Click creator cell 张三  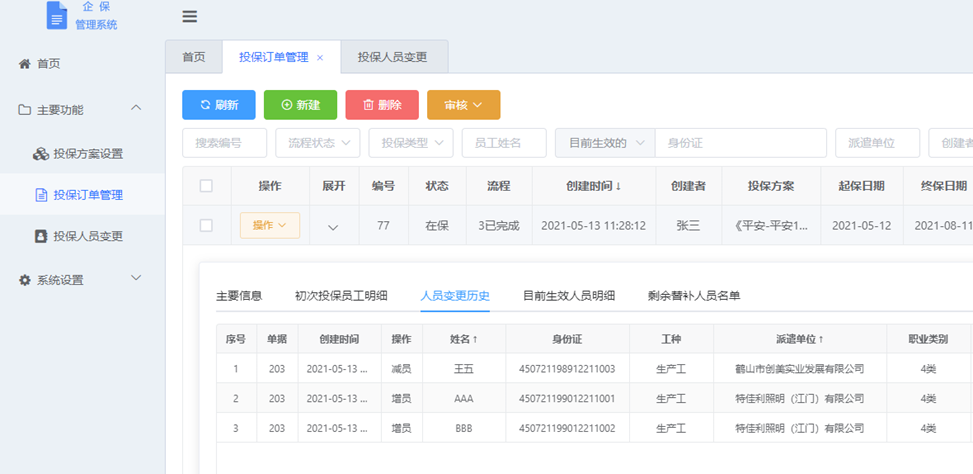(x=688, y=226)
